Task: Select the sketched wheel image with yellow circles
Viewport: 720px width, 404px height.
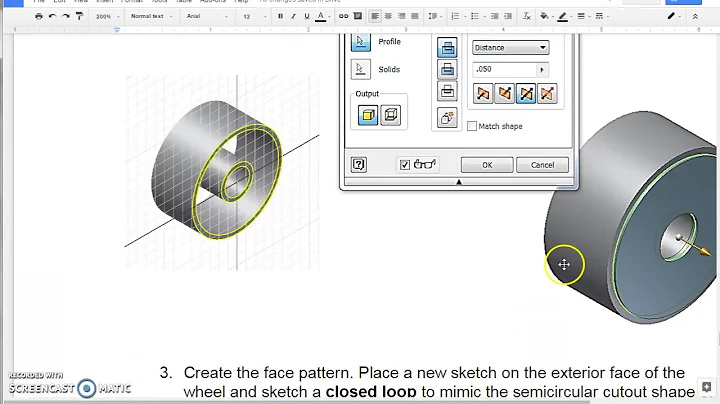Action: [222, 173]
